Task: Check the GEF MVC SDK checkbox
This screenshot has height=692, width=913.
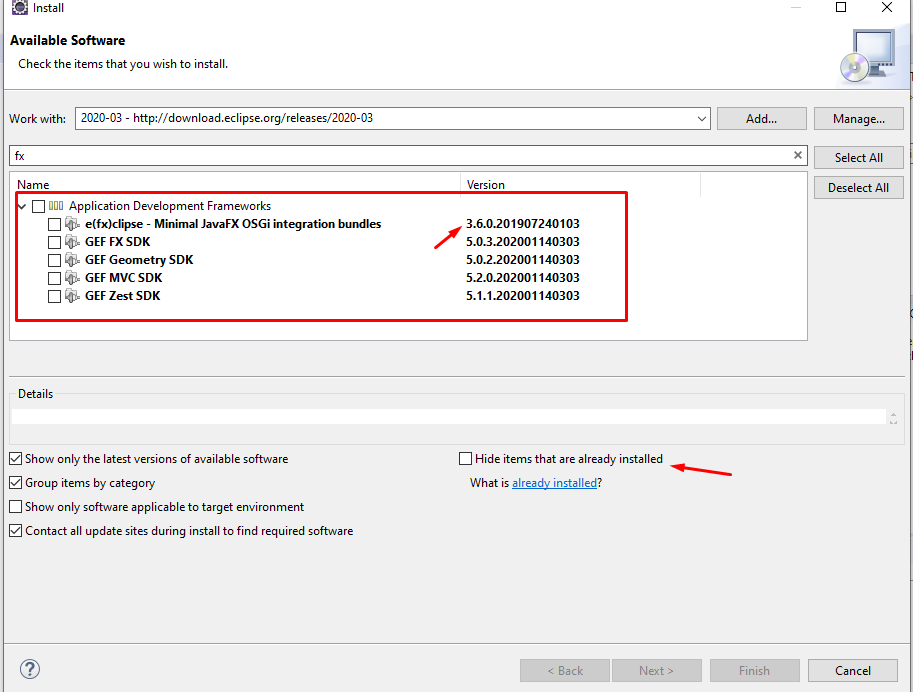Action: tap(54, 278)
